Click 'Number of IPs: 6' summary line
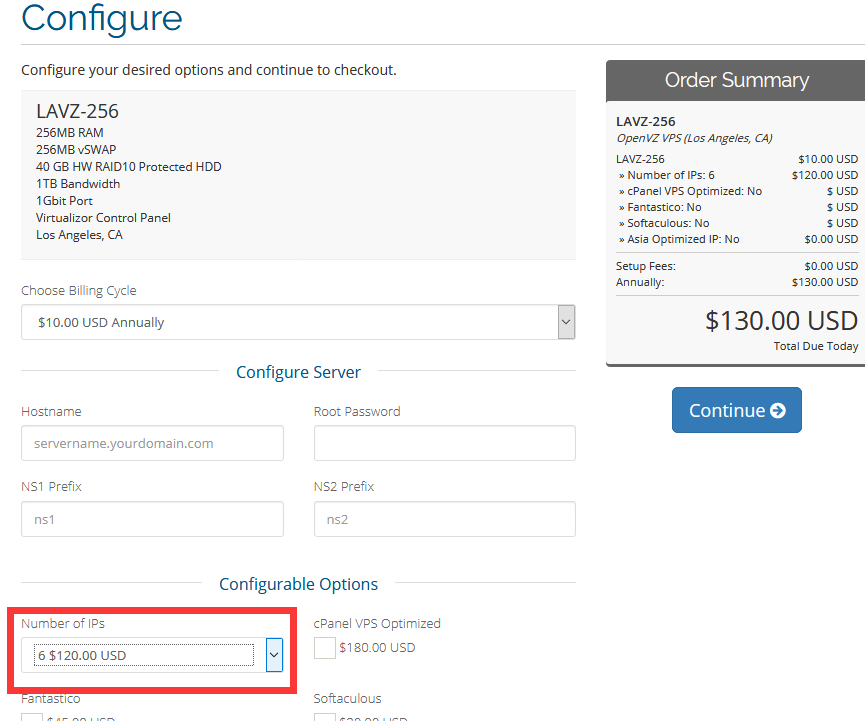The height and width of the screenshot is (721, 865). (x=669, y=175)
